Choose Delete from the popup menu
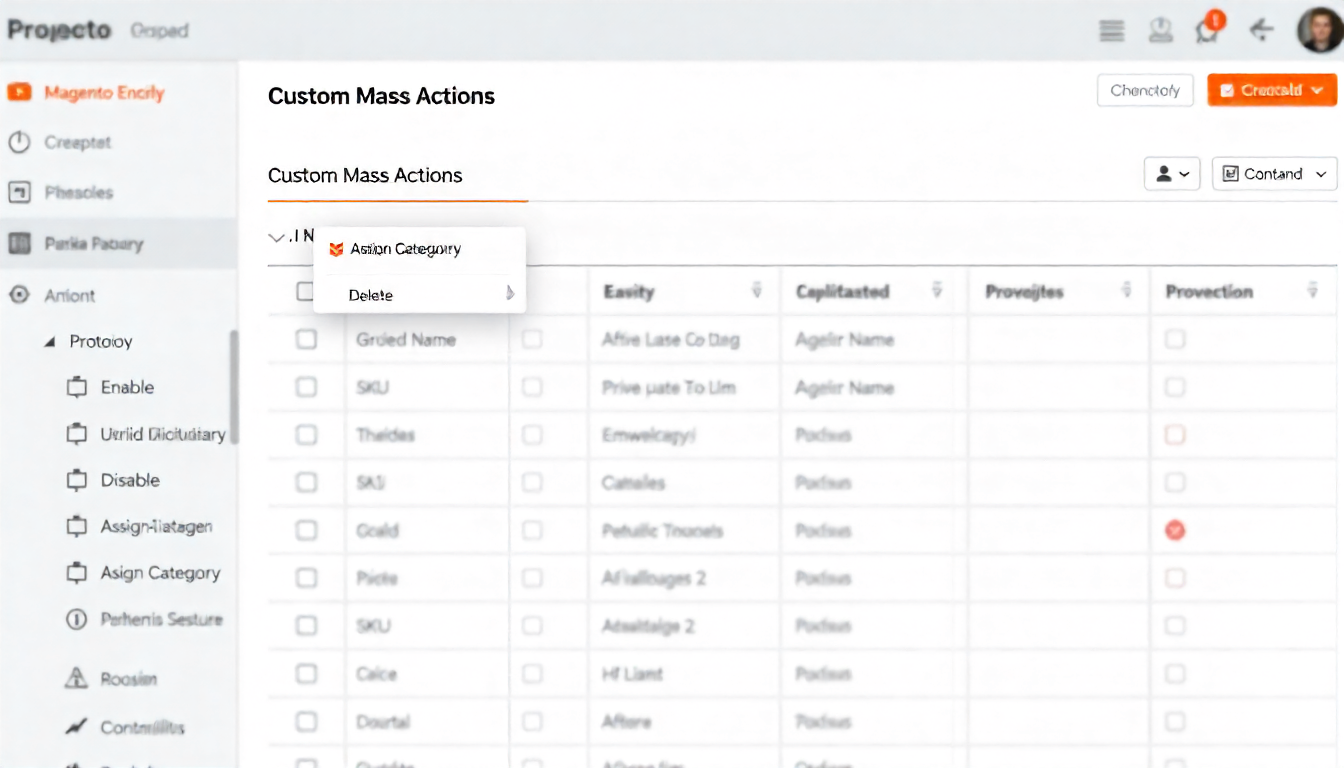This screenshot has width=1344, height=768. (371, 295)
